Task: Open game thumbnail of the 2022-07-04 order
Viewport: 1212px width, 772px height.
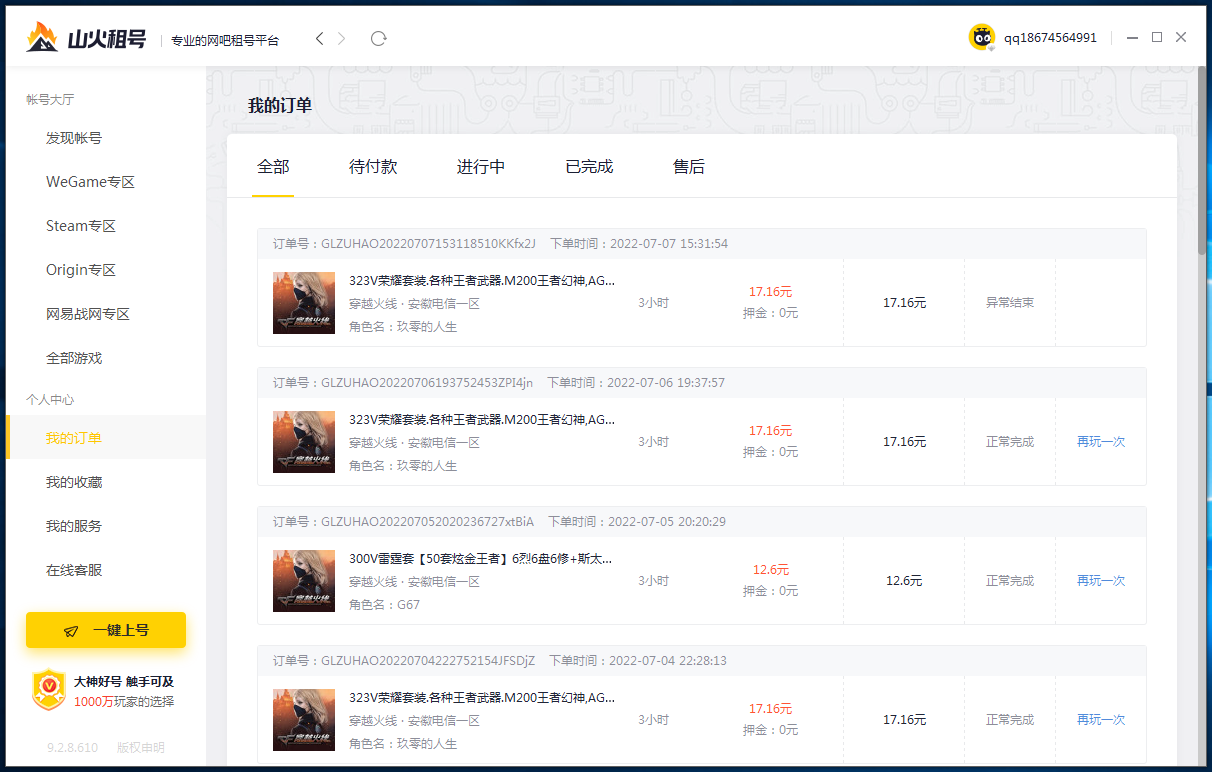Action: [304, 720]
